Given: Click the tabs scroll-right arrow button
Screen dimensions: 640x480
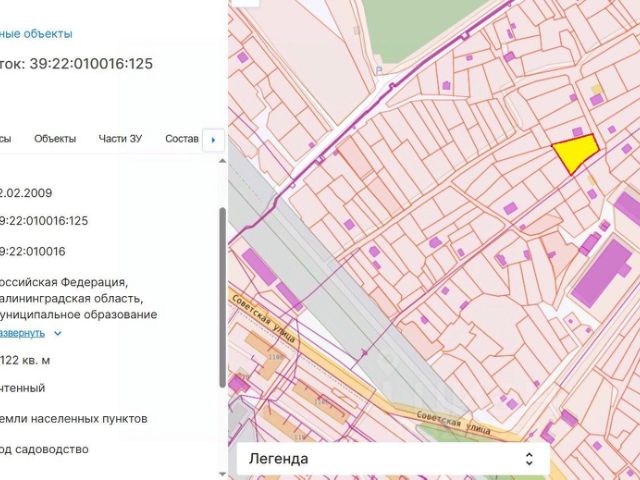Looking at the screenshot, I should click(213, 140).
